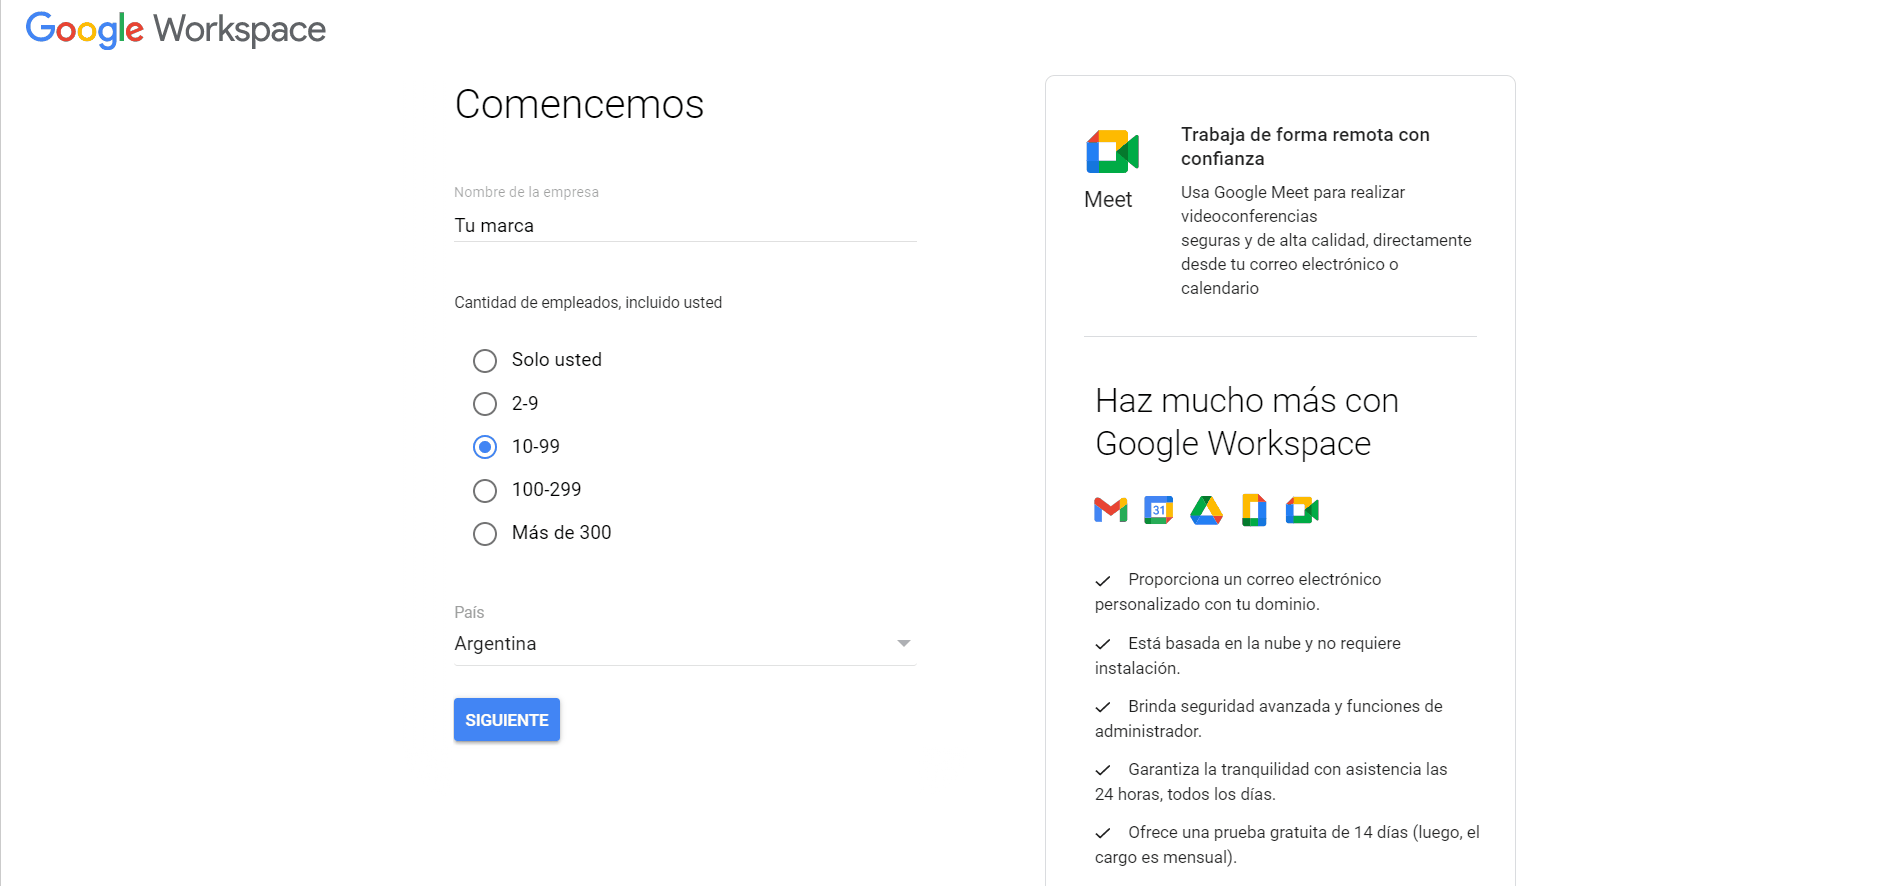Click the small Meet icon in the apps row
Image resolution: width=1882 pixels, height=886 pixels.
[1302, 510]
